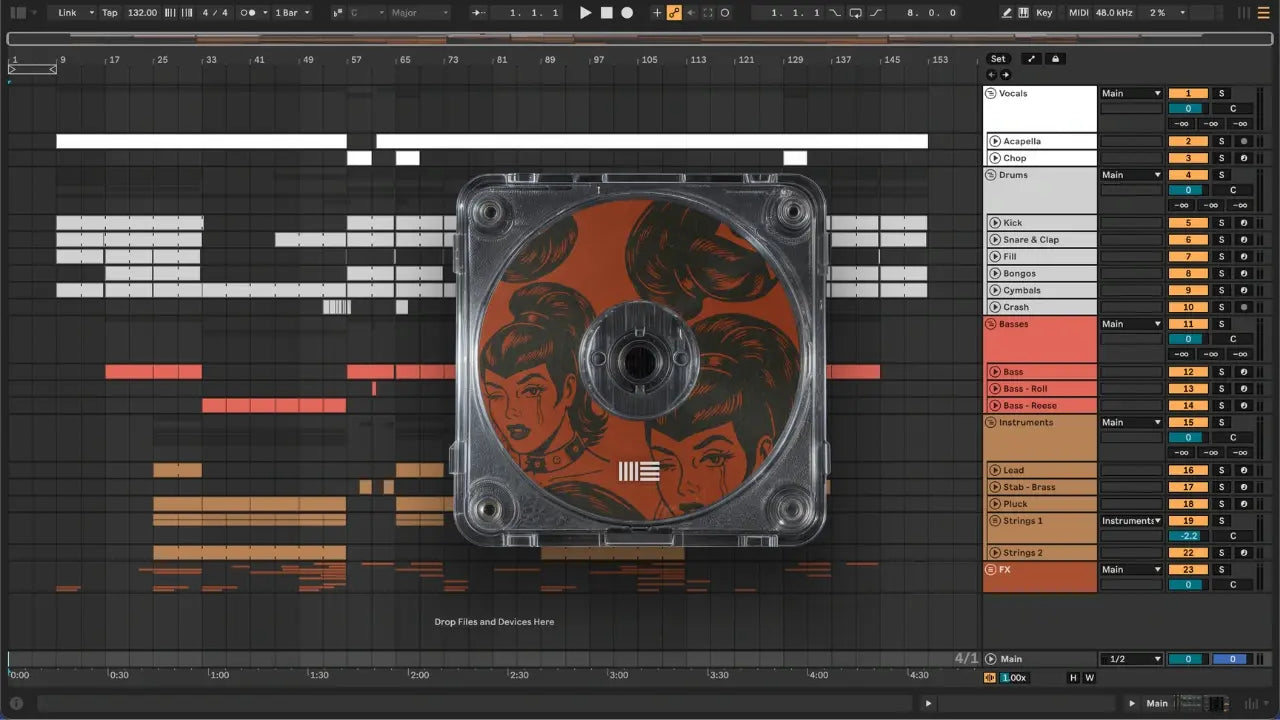Enable Draw Mode pencil
1280x720 pixels.
(1007, 13)
